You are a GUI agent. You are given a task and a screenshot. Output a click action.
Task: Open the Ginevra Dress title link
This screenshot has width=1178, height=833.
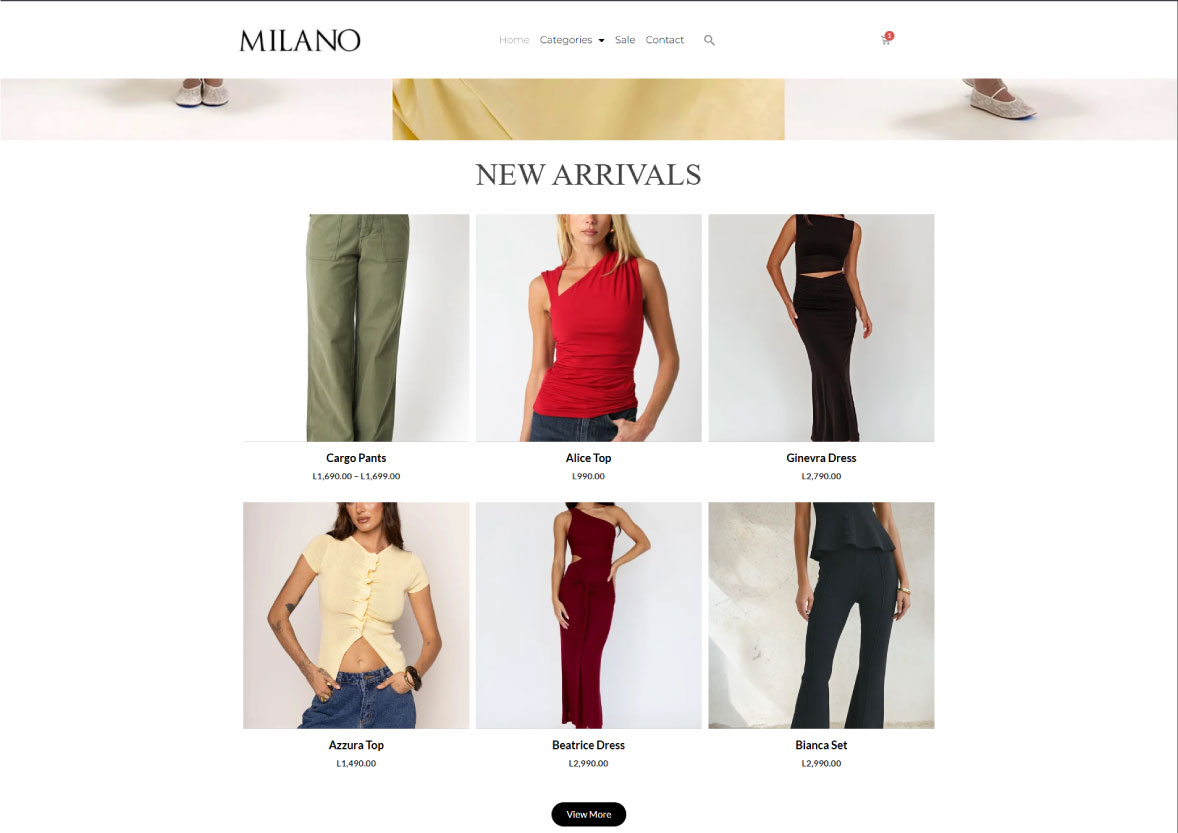pos(821,458)
